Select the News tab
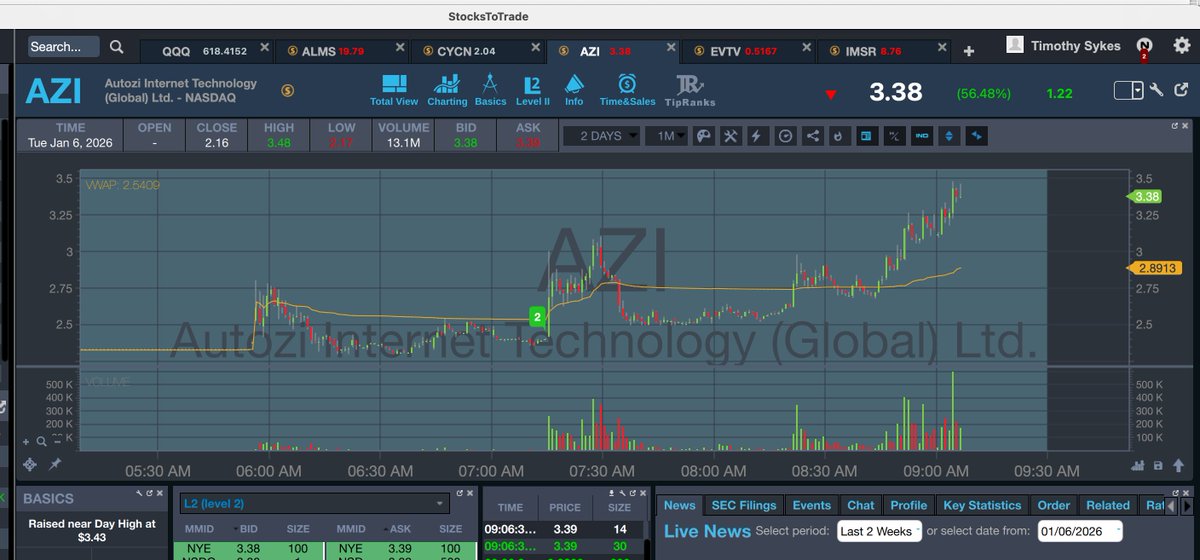The height and width of the screenshot is (560, 1200). click(680, 505)
